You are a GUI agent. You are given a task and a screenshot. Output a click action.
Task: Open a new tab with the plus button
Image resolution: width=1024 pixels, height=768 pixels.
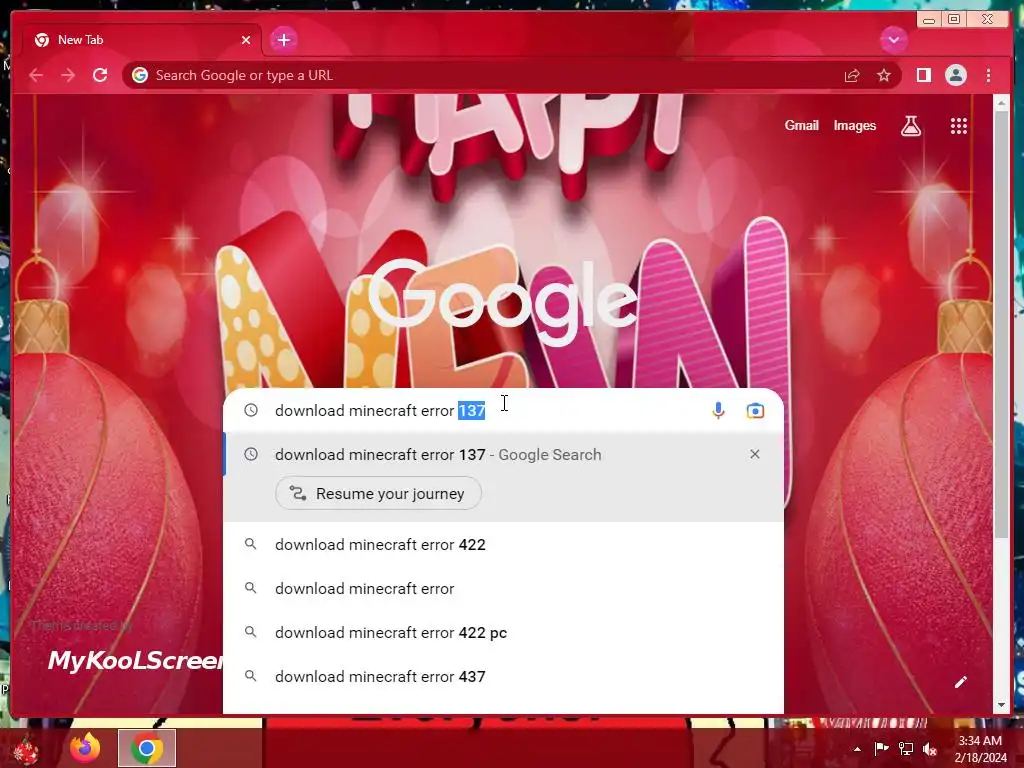point(283,40)
